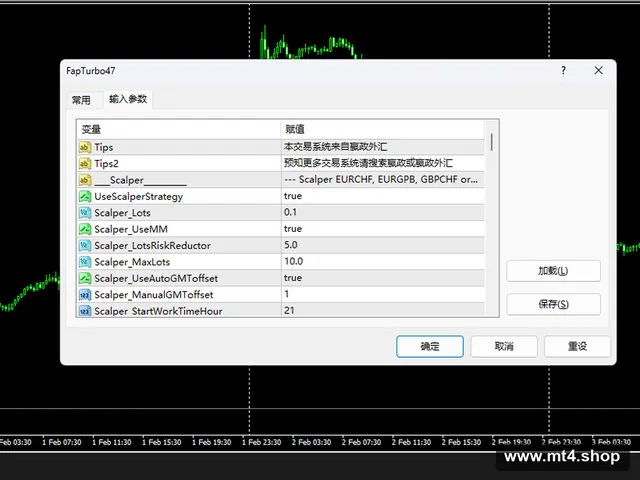Click the string icon beside Tips2

click(x=84, y=164)
